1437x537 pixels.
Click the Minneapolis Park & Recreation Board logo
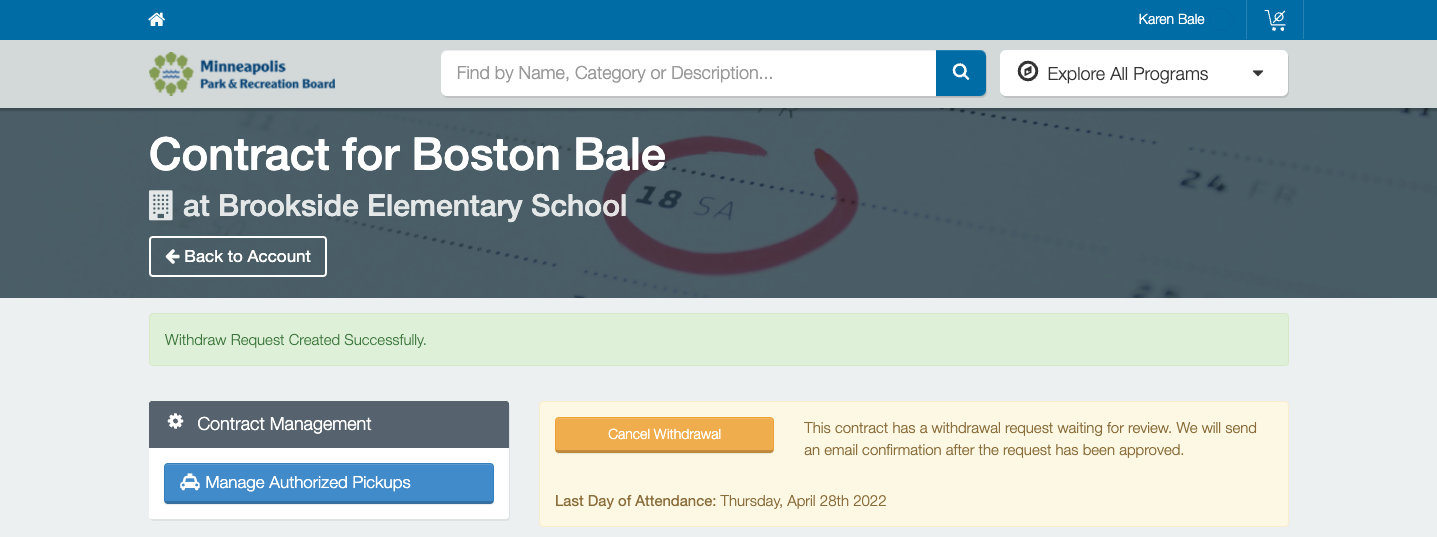(242, 74)
